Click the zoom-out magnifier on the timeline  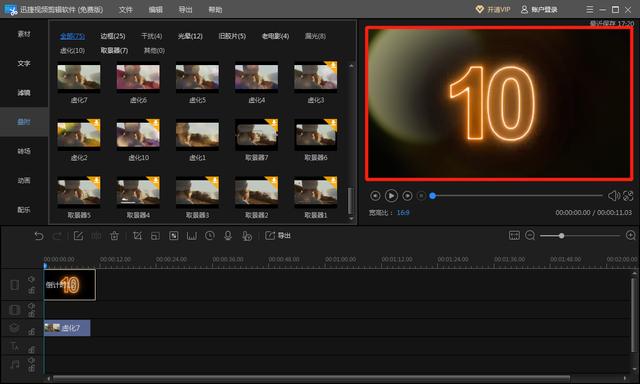tap(530, 235)
